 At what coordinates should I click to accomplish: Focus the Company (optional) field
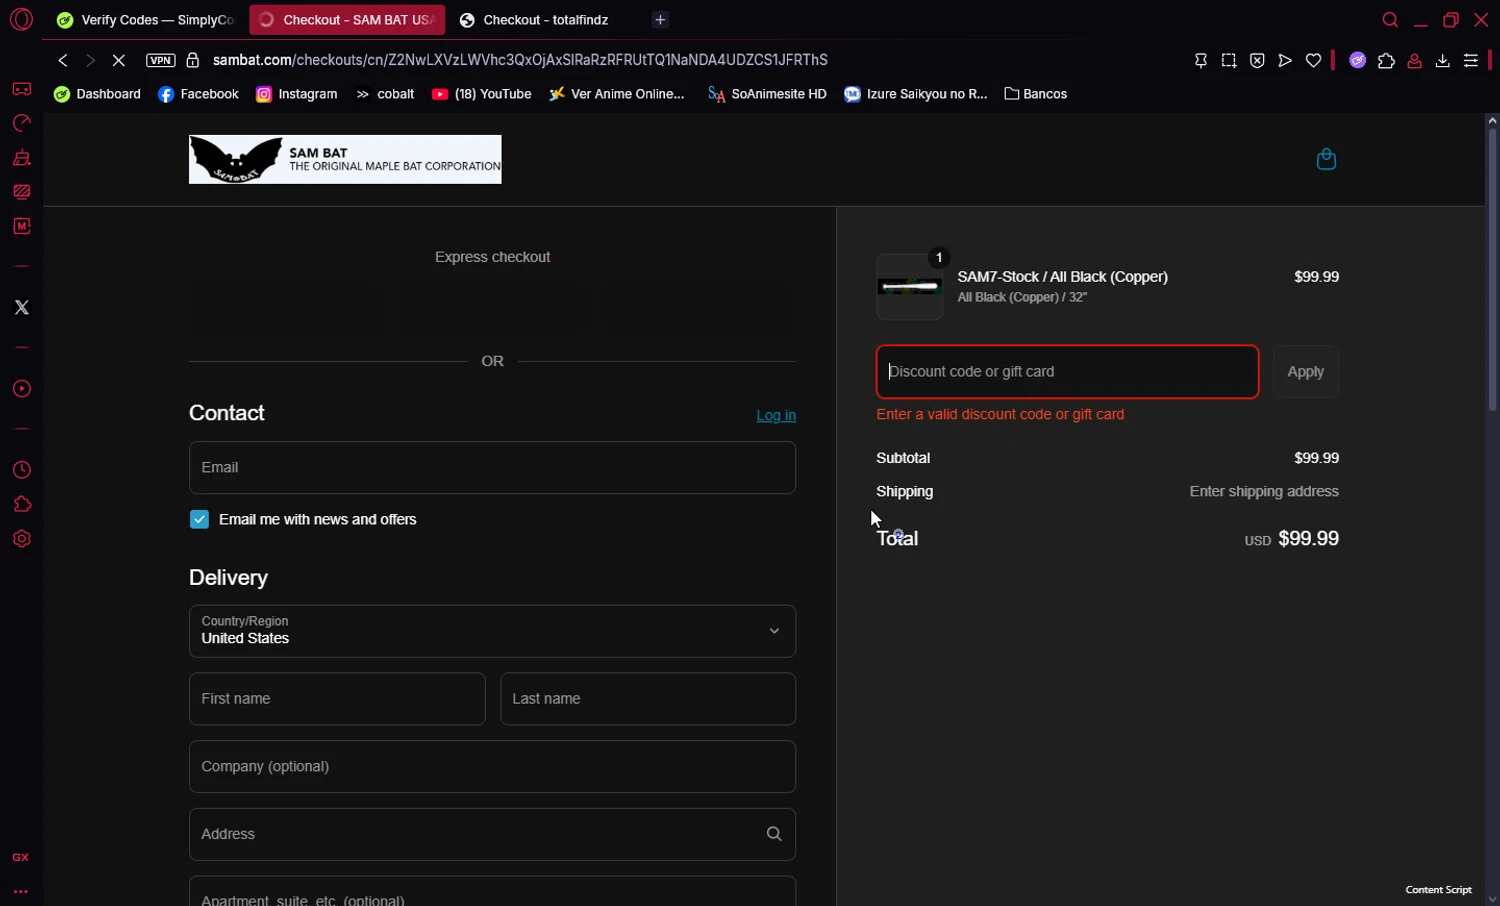(x=492, y=766)
